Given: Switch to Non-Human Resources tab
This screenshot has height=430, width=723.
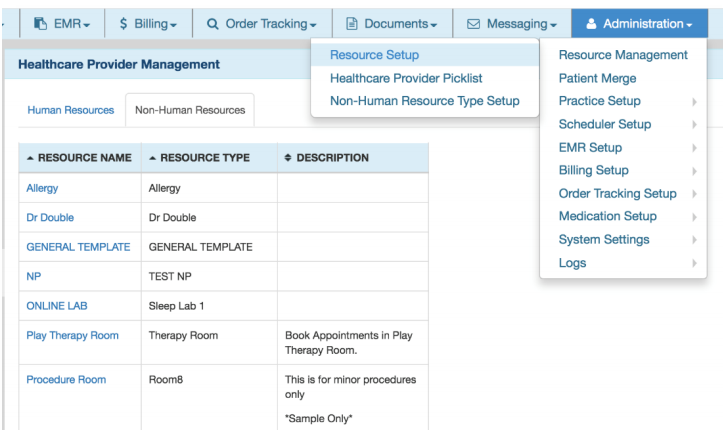Looking at the screenshot, I should click(190, 110).
